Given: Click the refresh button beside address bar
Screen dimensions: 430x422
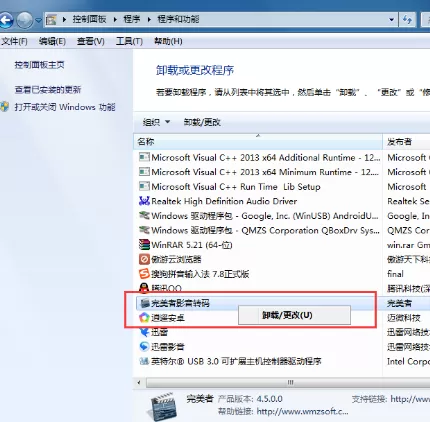Looking at the screenshot, I should coord(407,20).
